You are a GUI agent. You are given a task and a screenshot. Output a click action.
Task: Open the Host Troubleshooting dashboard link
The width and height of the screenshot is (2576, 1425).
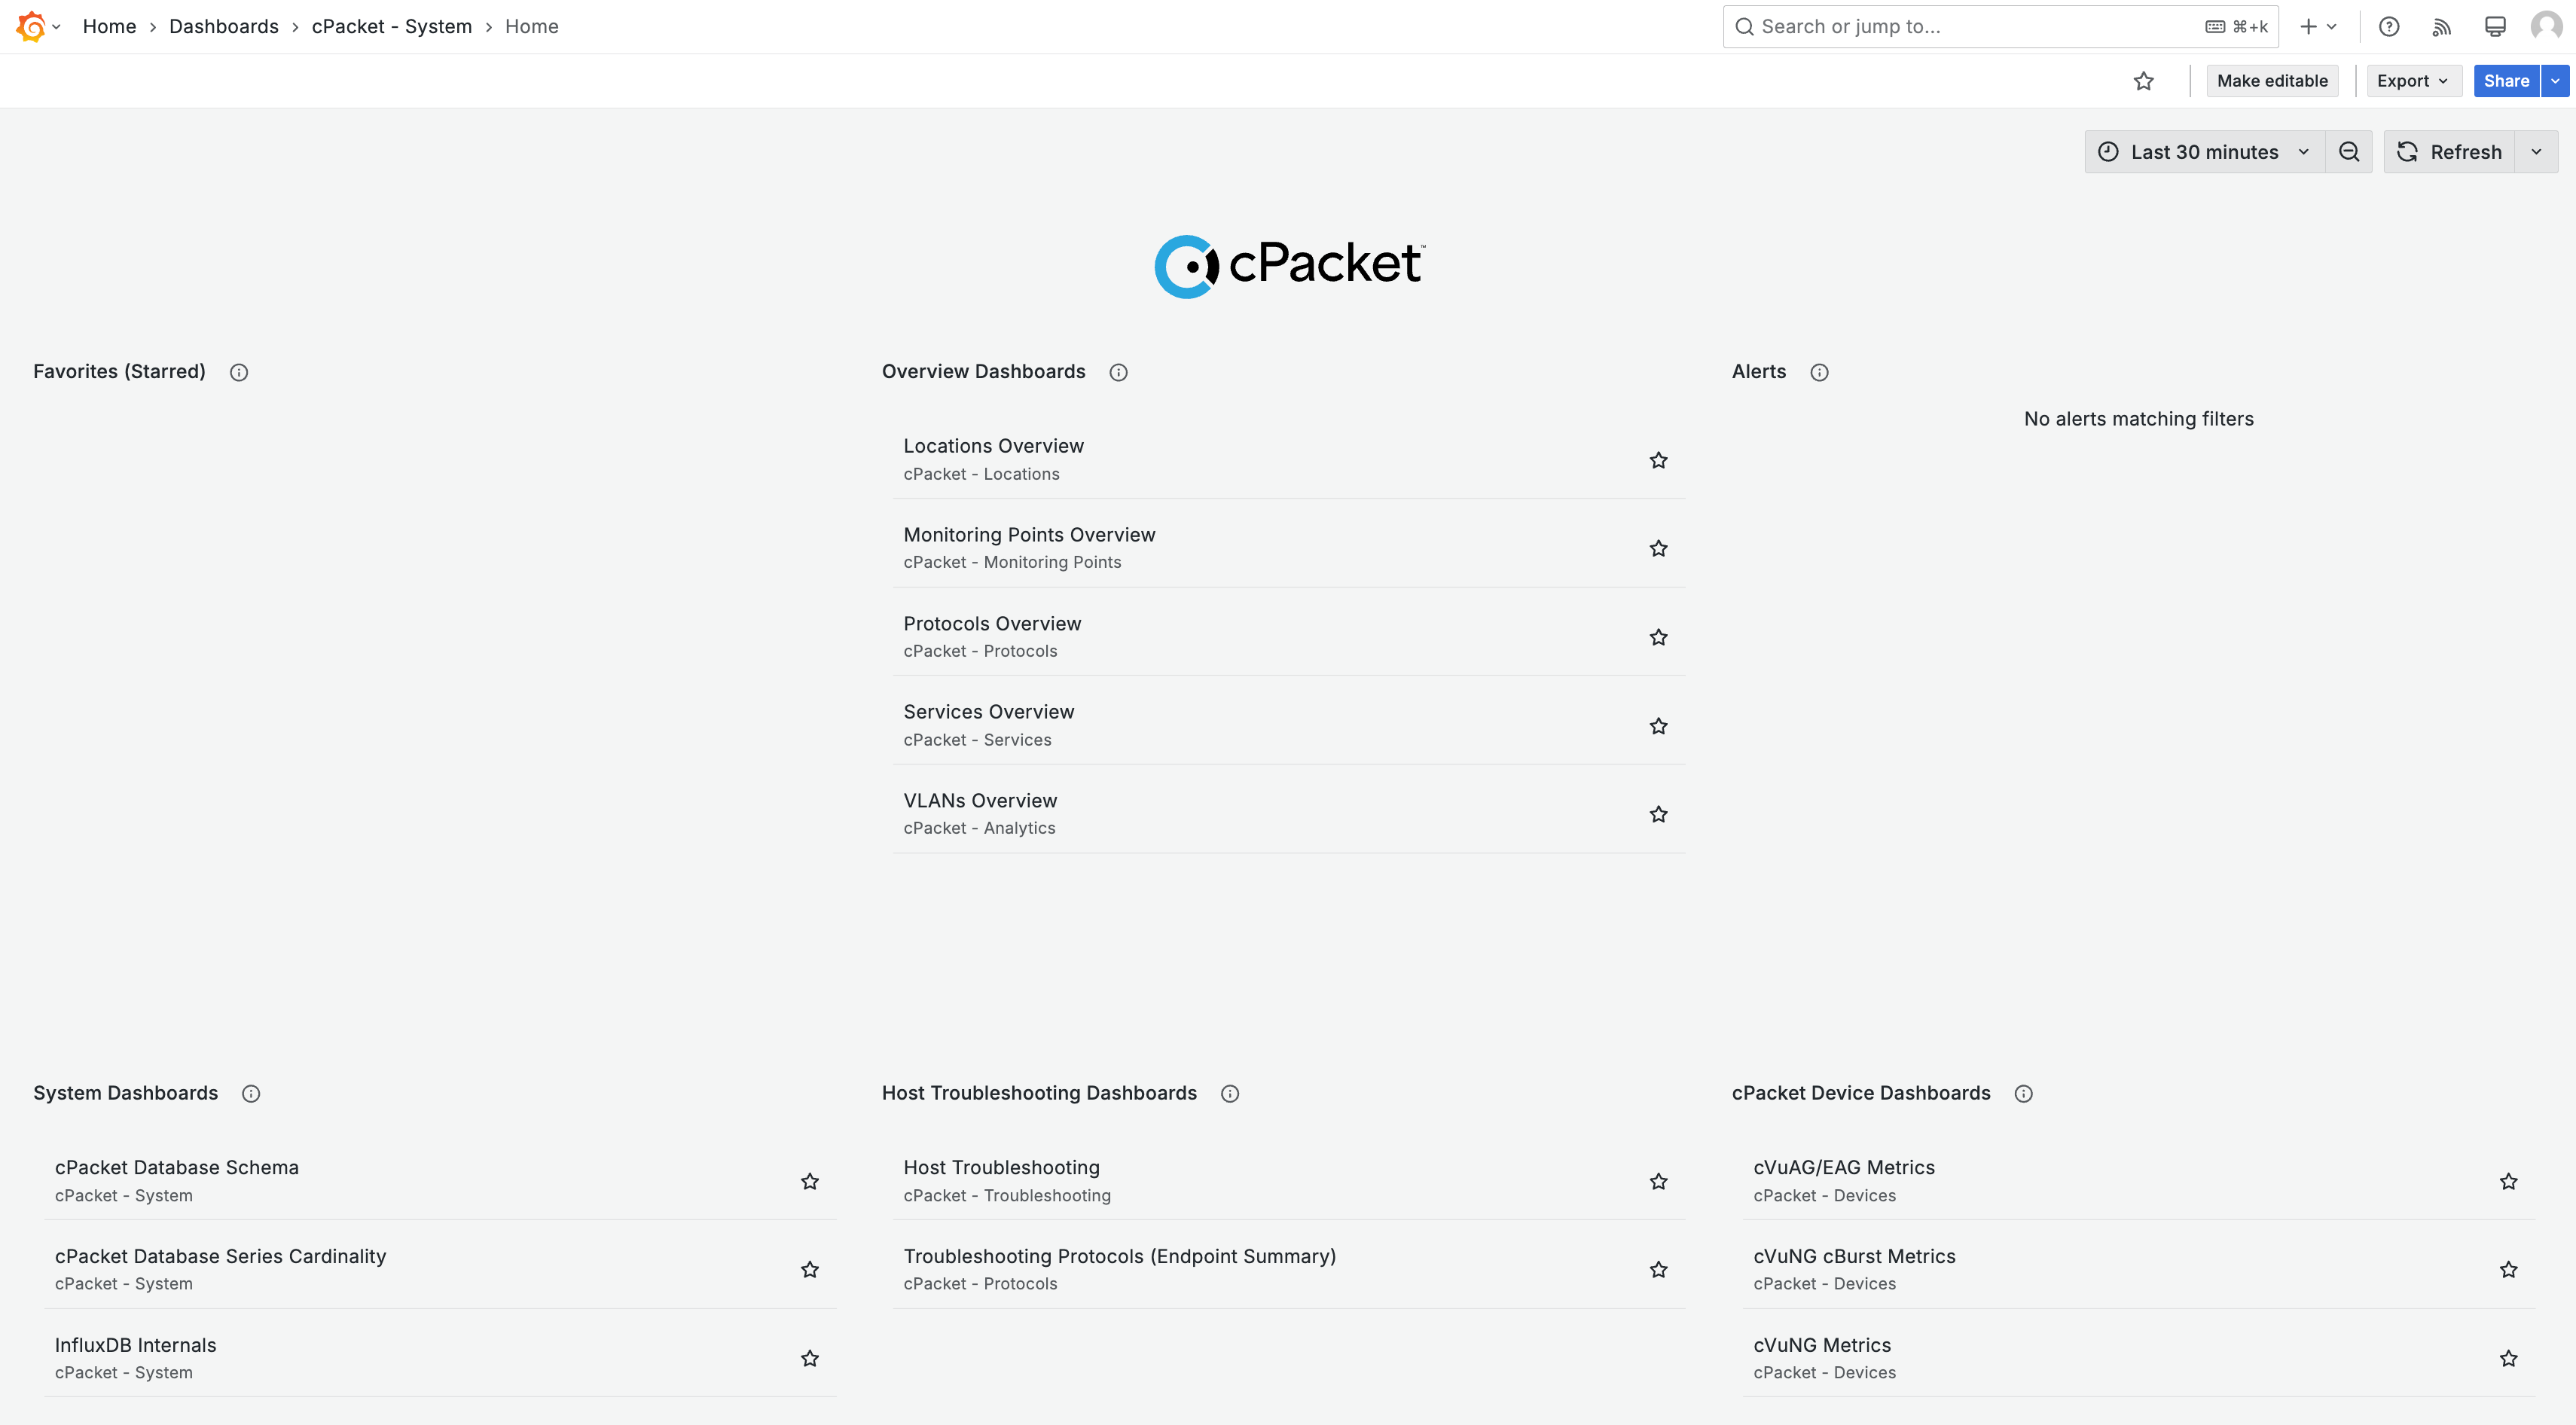[1001, 1167]
